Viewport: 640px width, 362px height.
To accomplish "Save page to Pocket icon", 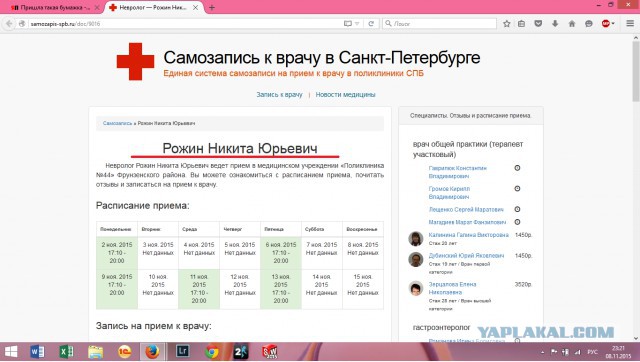I will 538,24.
